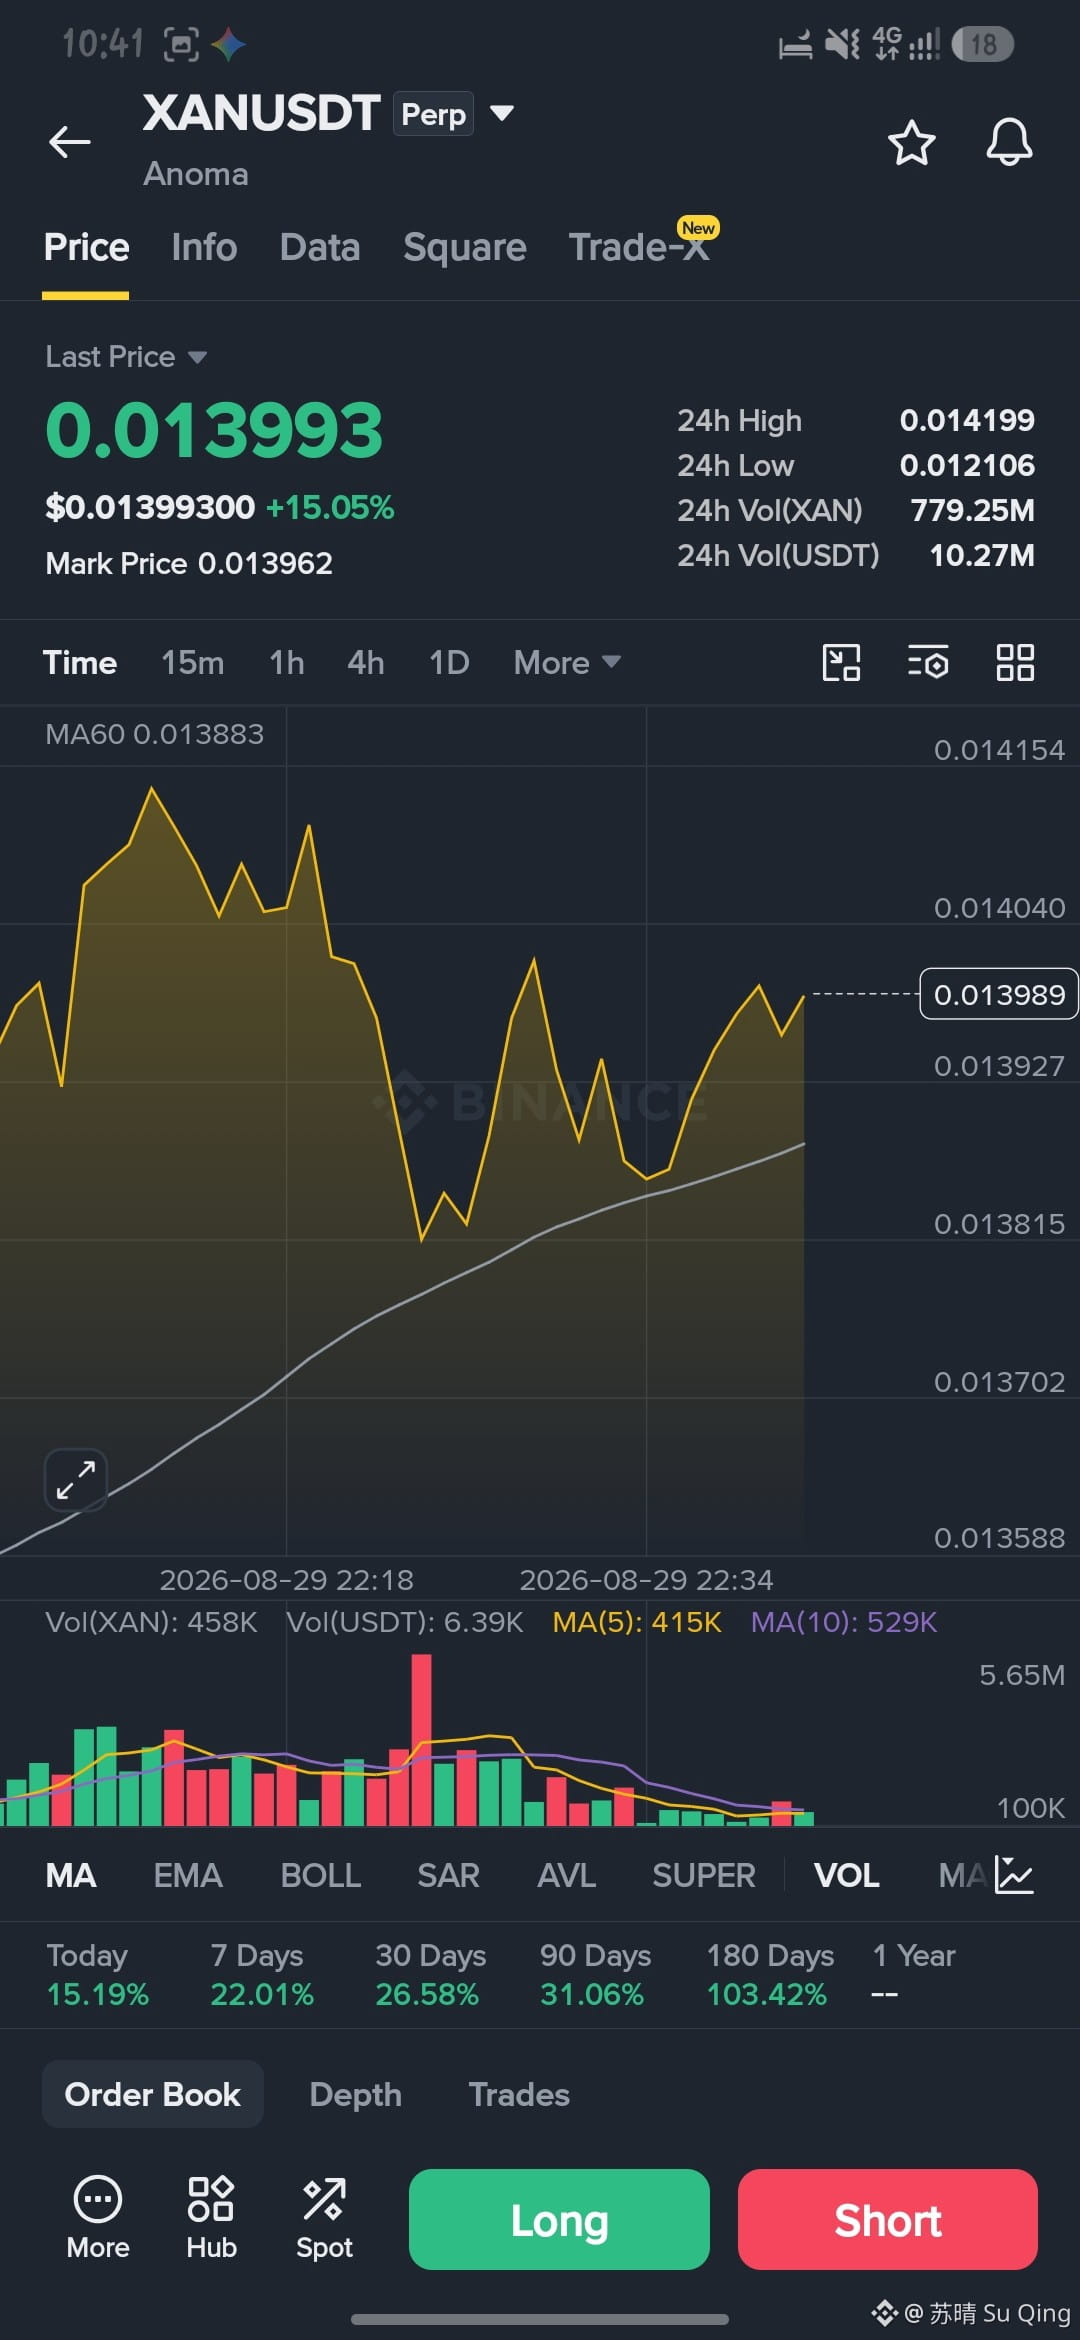Select the 1D interval
Screen dimensions: 1080x2340
(449, 662)
